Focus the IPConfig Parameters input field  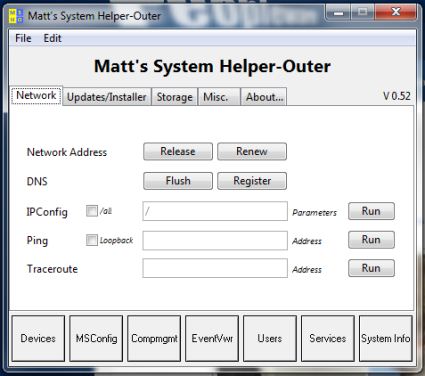pos(215,211)
